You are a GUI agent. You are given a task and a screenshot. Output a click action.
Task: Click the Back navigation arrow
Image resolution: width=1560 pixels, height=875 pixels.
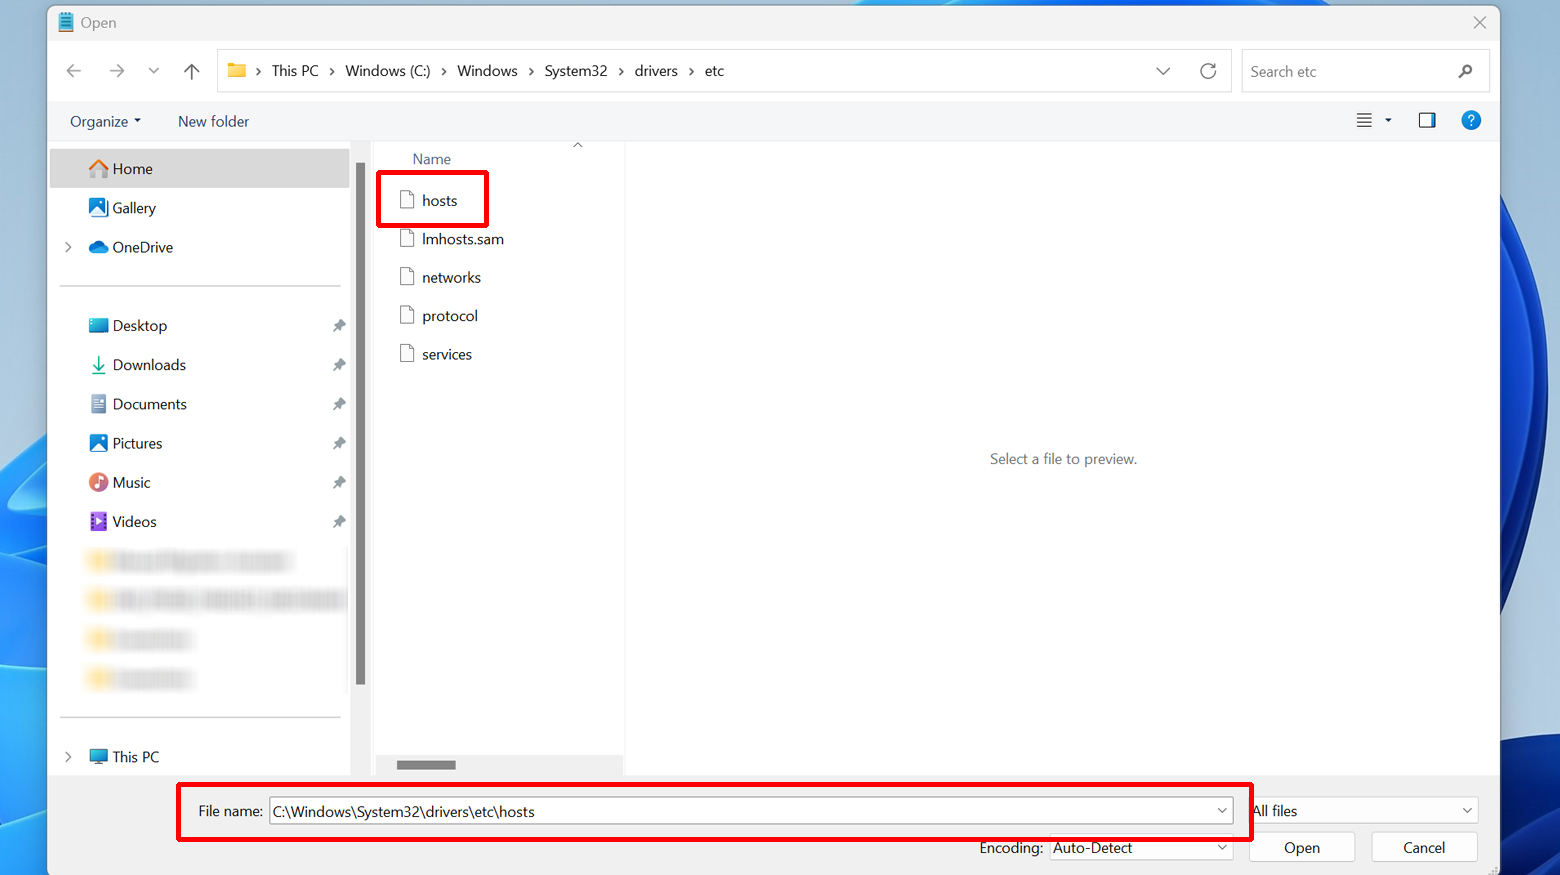pyautogui.click(x=74, y=71)
